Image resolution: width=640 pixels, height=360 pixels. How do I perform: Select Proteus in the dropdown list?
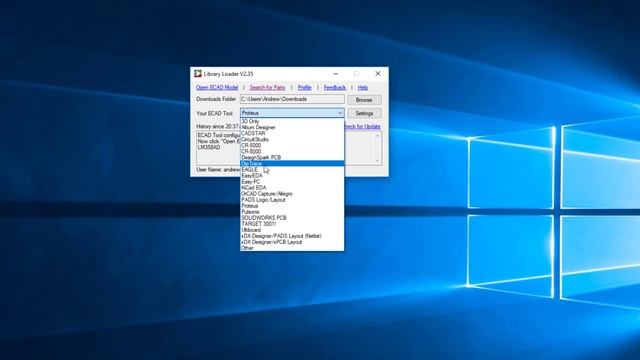pos(292,206)
